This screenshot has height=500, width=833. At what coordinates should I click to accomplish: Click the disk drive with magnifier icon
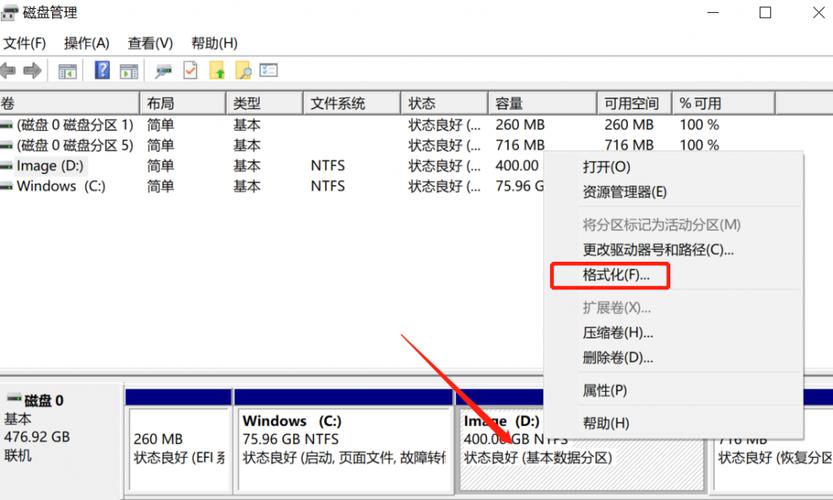coord(164,71)
